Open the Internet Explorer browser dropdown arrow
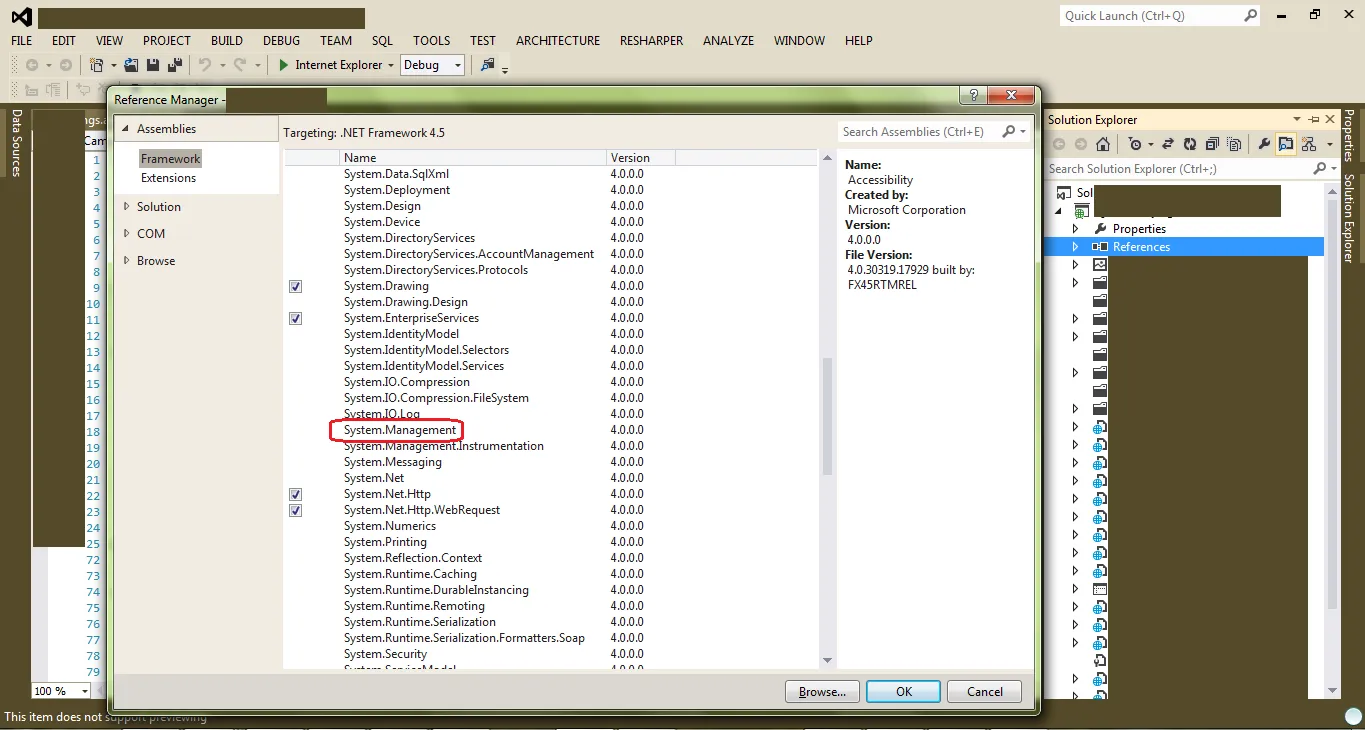The image size is (1365, 730). coord(390,65)
